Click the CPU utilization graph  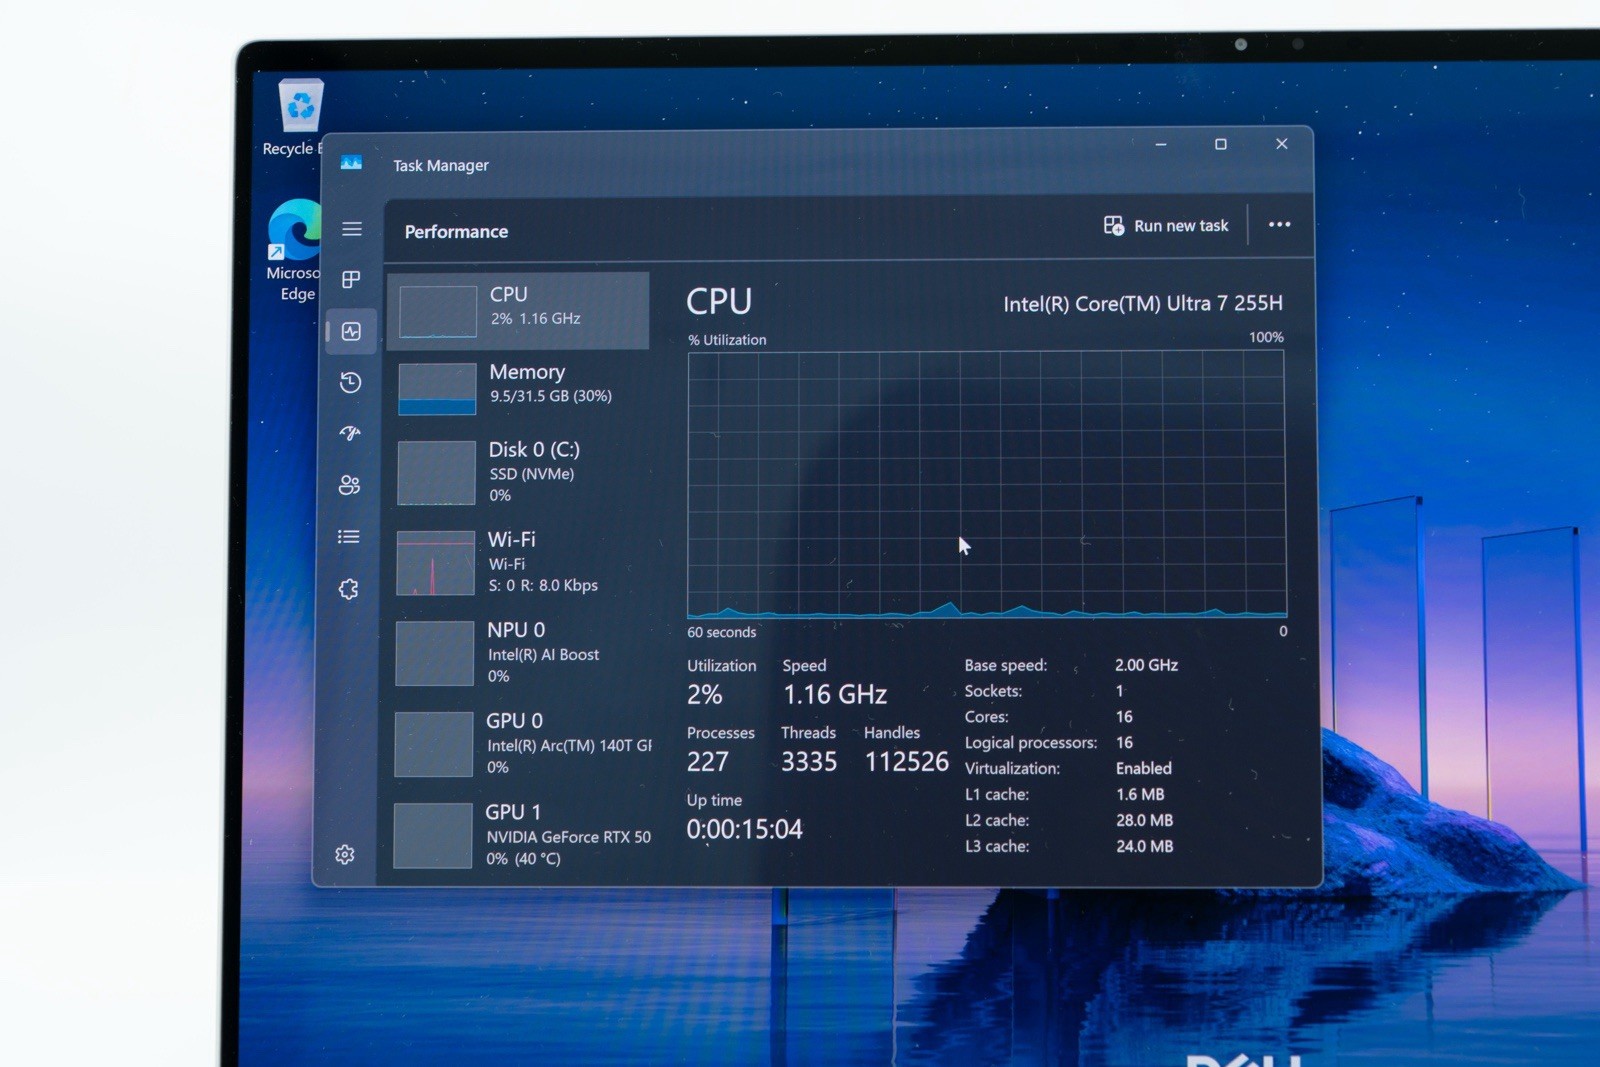pyautogui.click(x=987, y=485)
